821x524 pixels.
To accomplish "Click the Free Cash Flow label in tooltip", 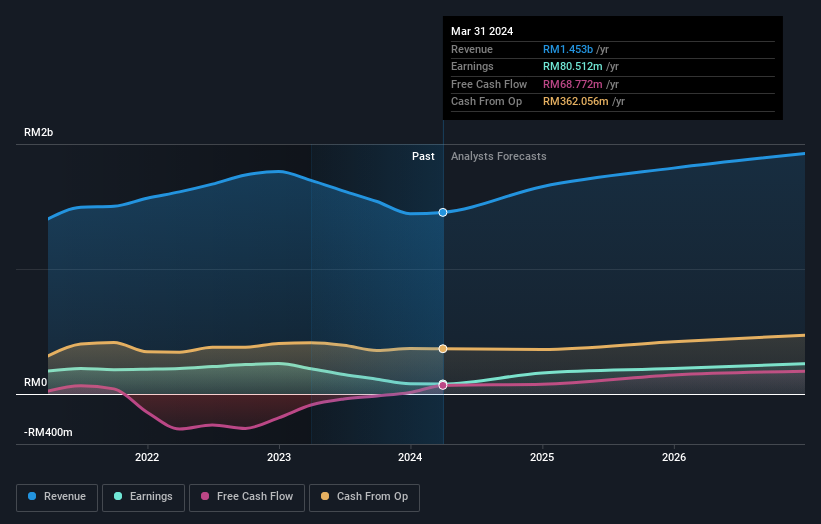I will pos(489,84).
